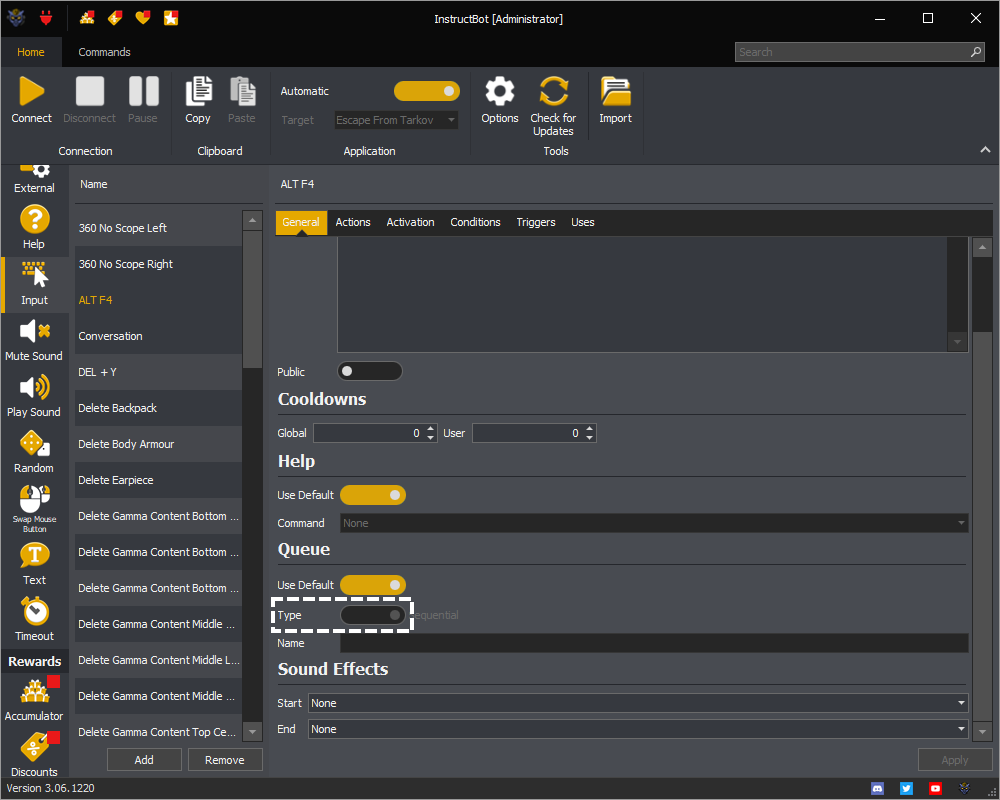Select the Delete Body Armour command

(158, 444)
